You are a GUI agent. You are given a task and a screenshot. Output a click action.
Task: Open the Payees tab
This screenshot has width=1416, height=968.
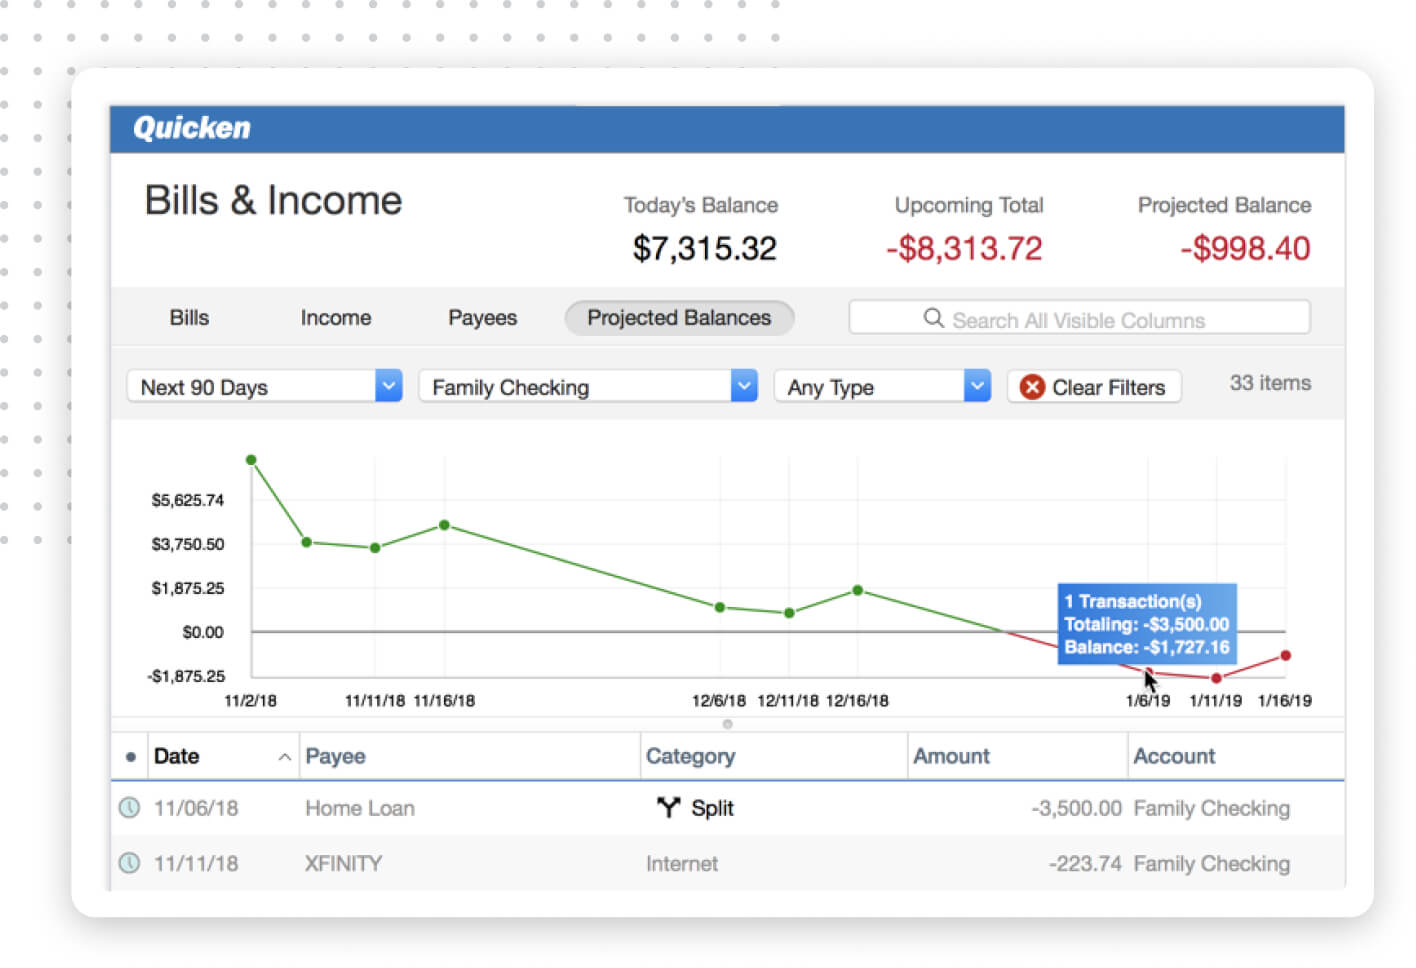click(482, 318)
